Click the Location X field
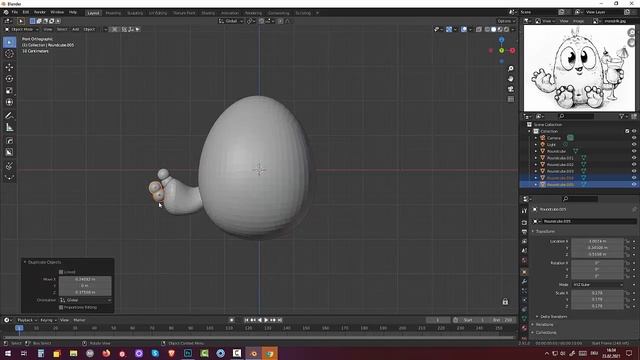640x360 pixels. click(598, 241)
